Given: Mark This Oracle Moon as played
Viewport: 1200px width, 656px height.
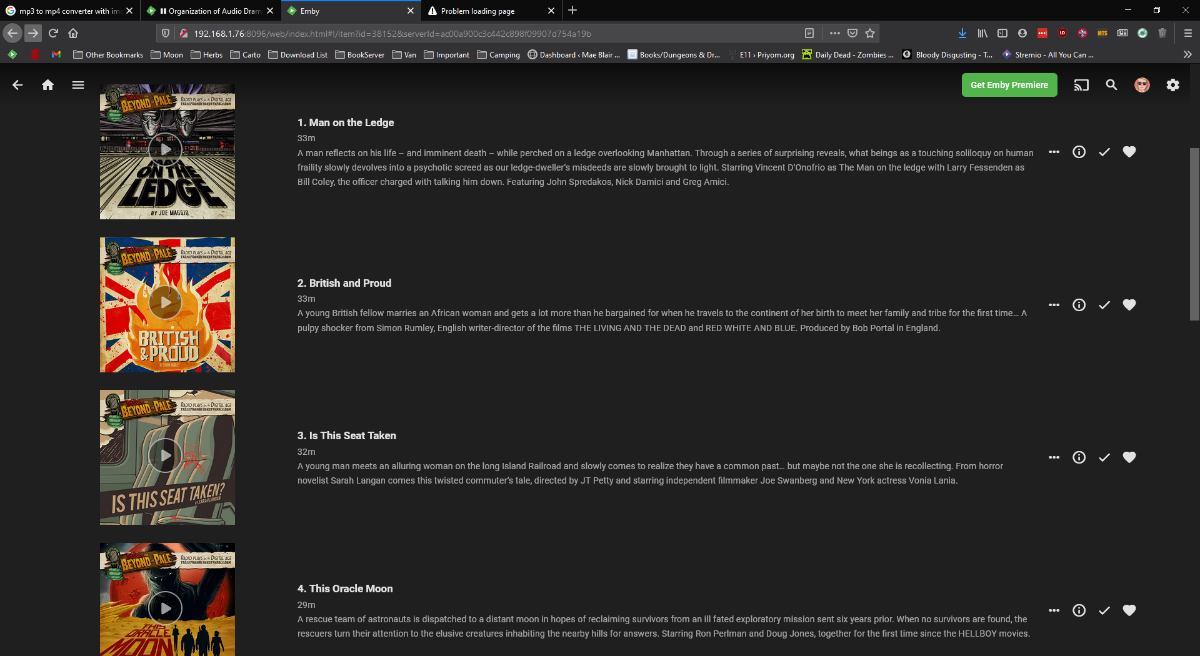Looking at the screenshot, I should pyautogui.click(x=1104, y=610).
